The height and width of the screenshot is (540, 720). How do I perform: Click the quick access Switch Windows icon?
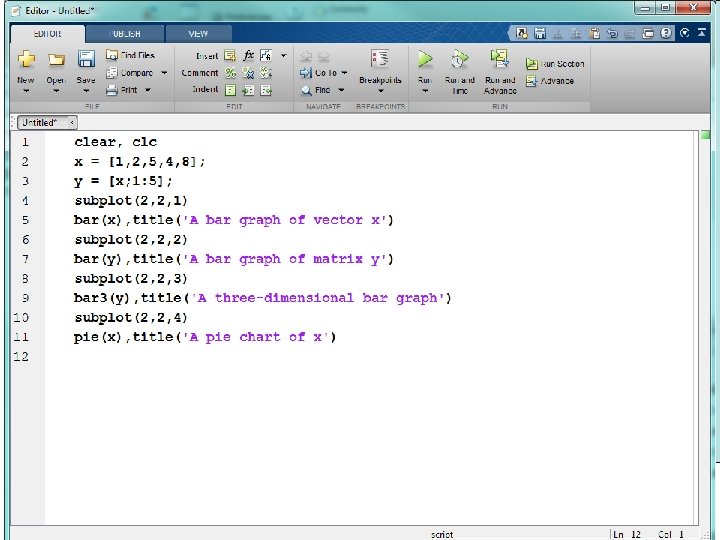pyautogui.click(x=648, y=33)
